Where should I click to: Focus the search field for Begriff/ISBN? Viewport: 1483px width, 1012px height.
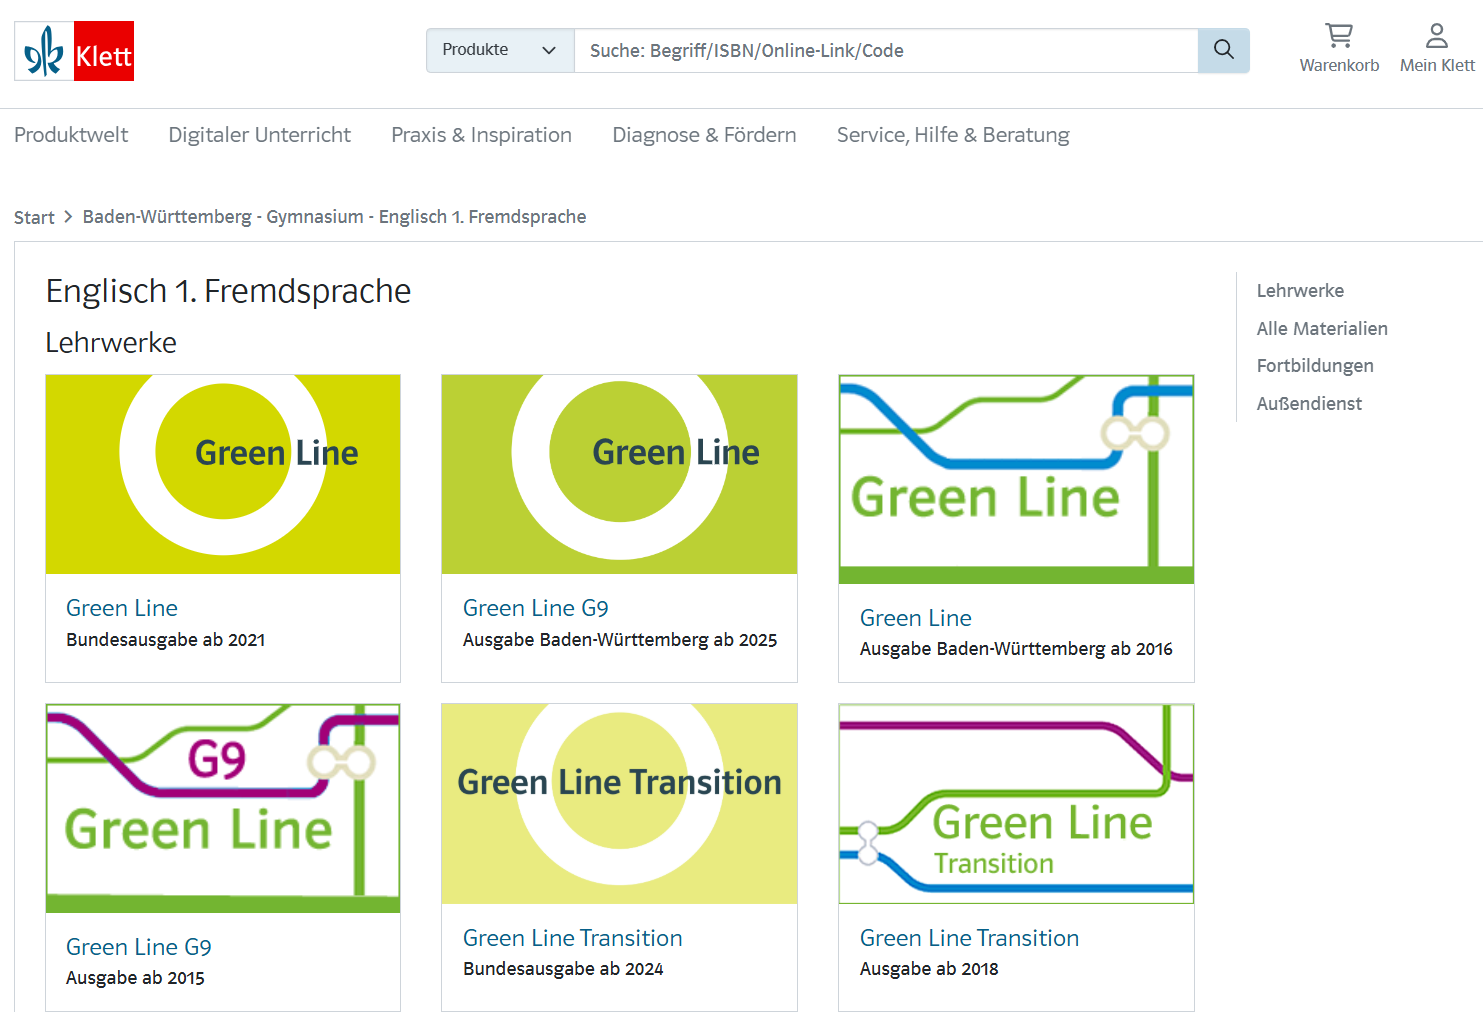point(884,51)
